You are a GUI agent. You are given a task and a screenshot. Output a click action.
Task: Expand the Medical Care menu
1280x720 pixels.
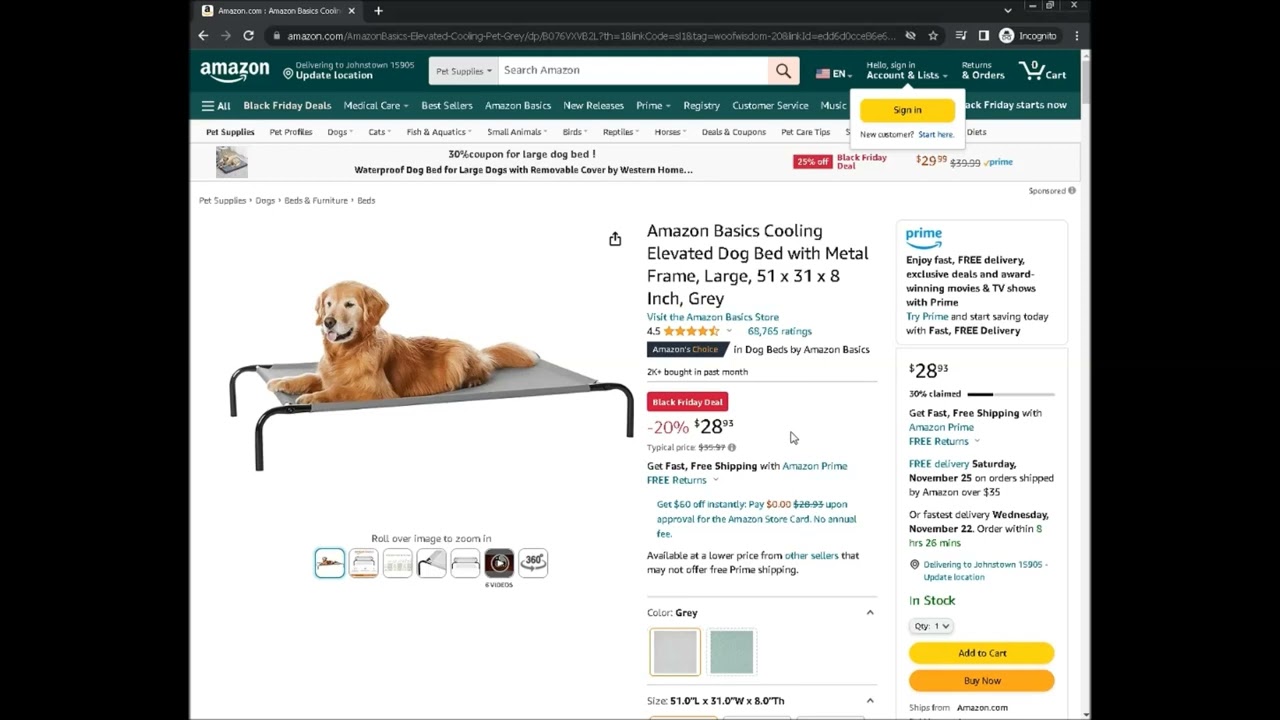(375, 106)
